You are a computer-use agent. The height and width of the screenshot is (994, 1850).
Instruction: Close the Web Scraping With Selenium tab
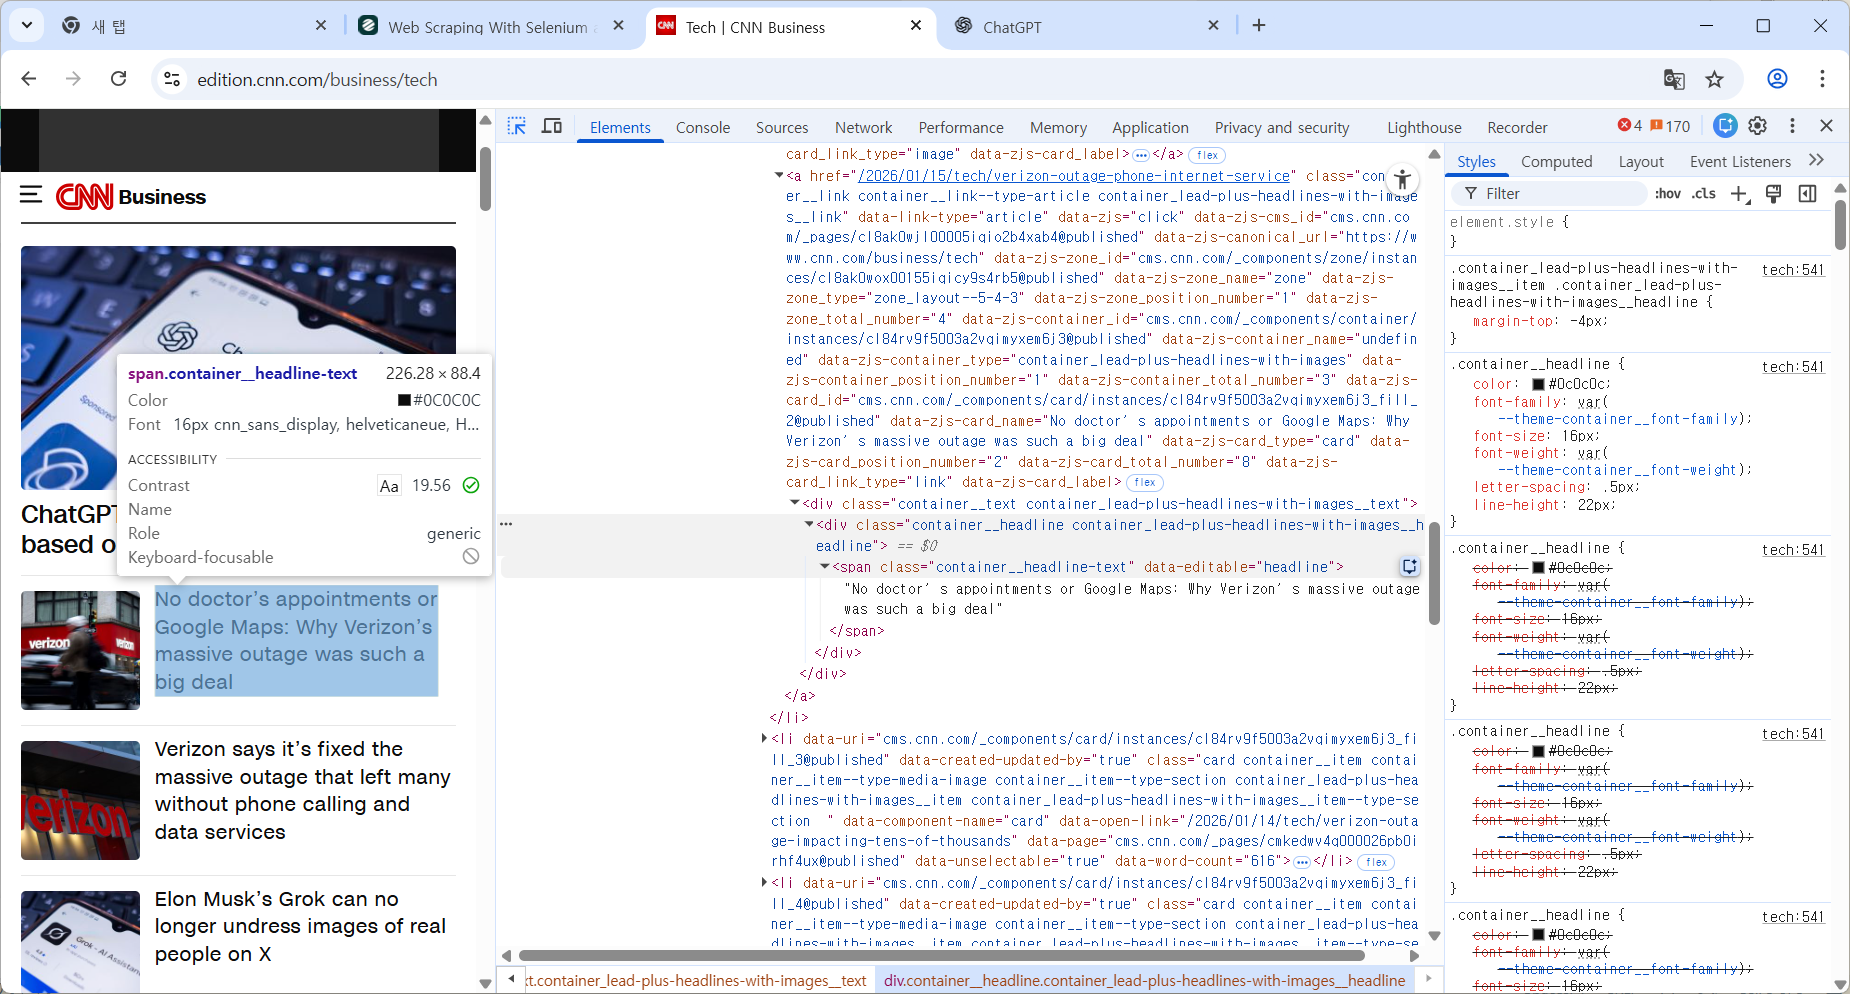click(619, 26)
